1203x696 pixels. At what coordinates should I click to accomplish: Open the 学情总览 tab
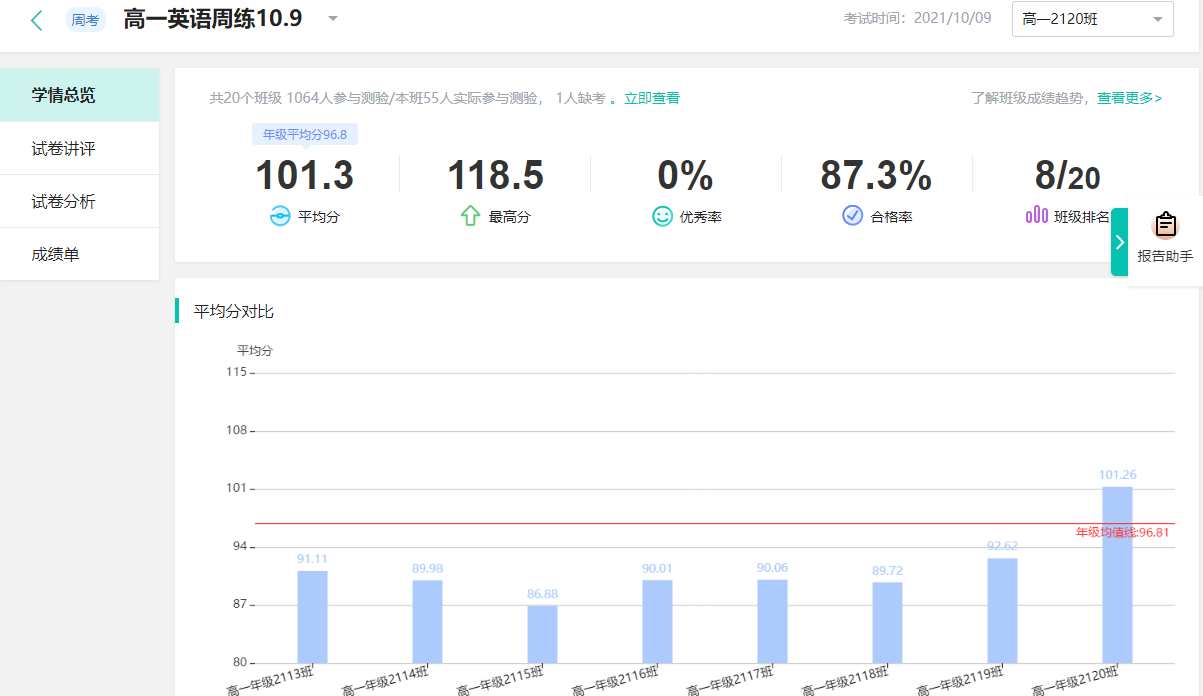(80, 96)
